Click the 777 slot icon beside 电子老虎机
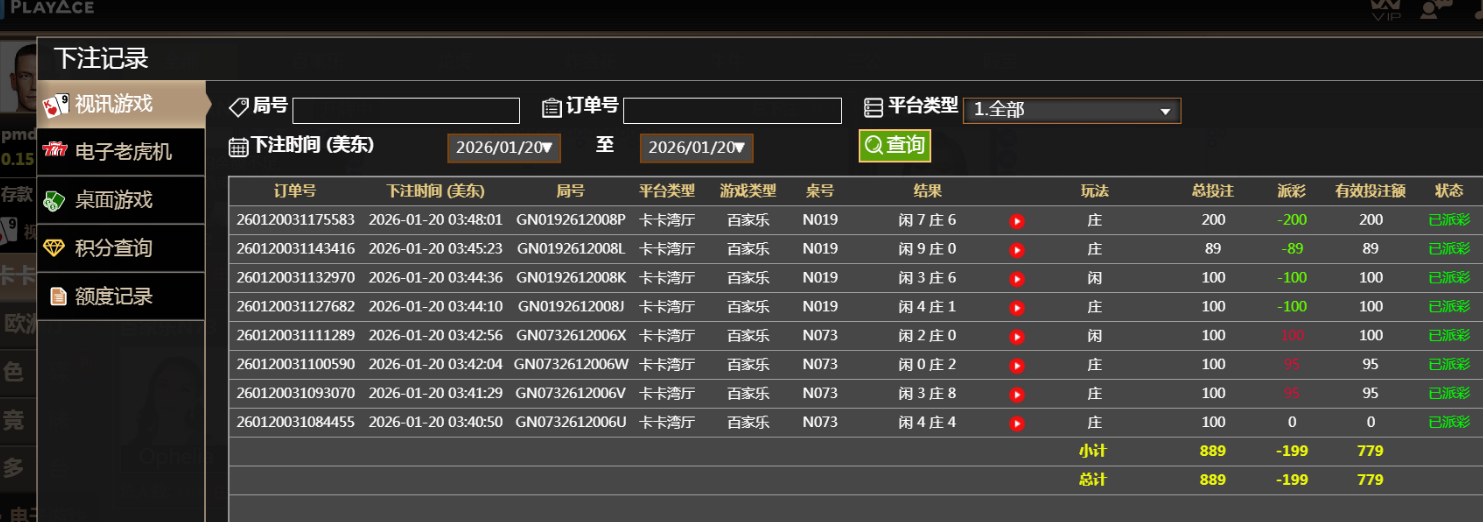The width and height of the screenshot is (1483, 522). tap(55, 151)
